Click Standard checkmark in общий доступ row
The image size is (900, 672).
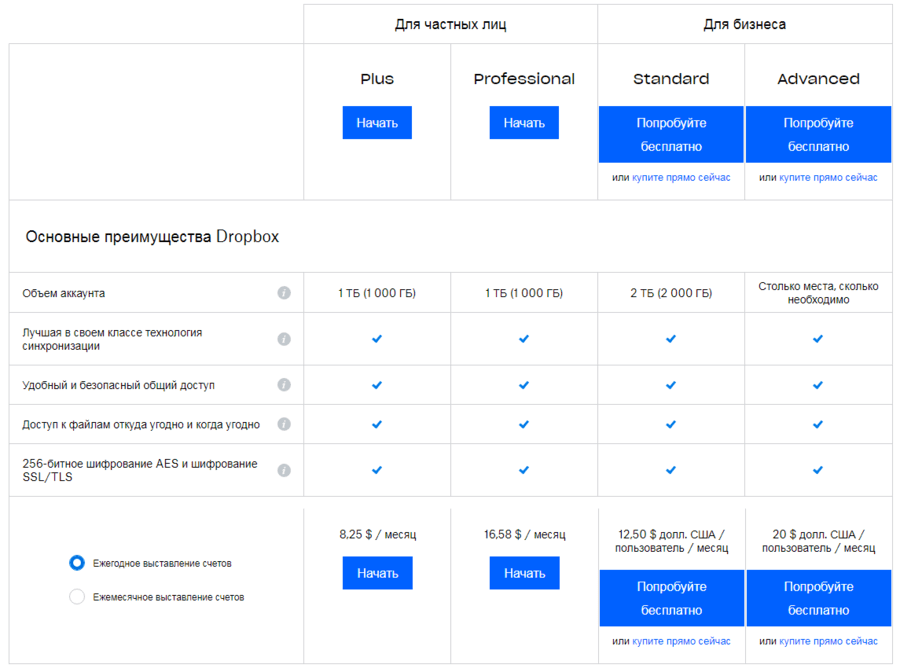pos(671,385)
